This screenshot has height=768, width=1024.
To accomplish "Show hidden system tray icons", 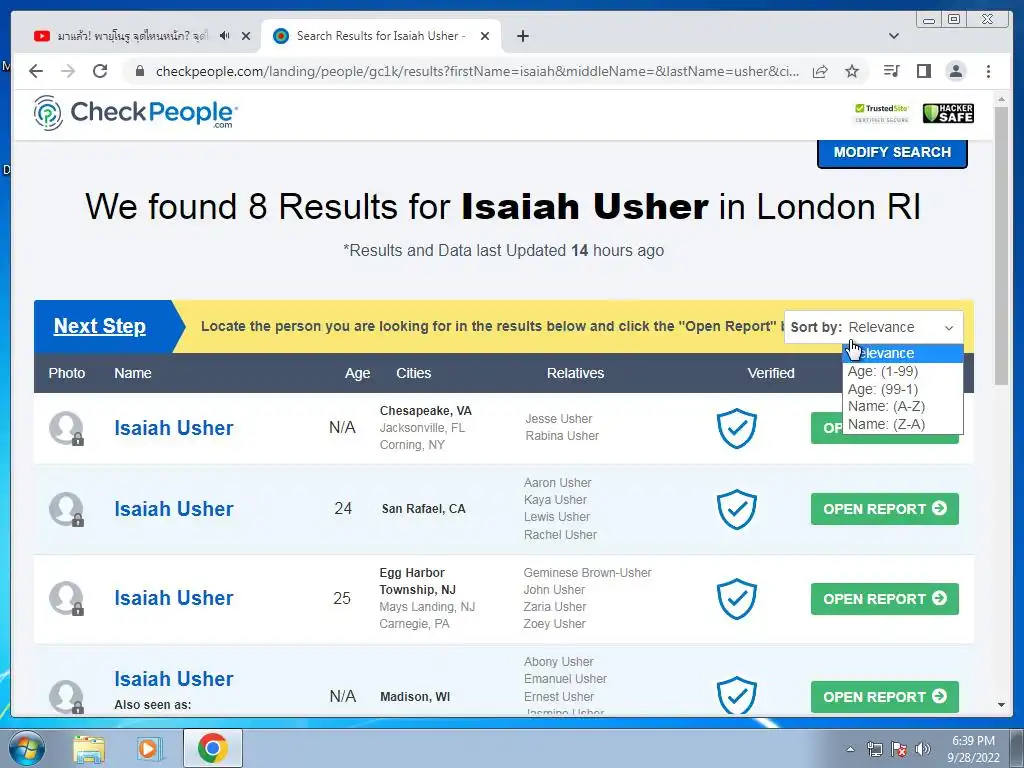I will tap(850, 749).
